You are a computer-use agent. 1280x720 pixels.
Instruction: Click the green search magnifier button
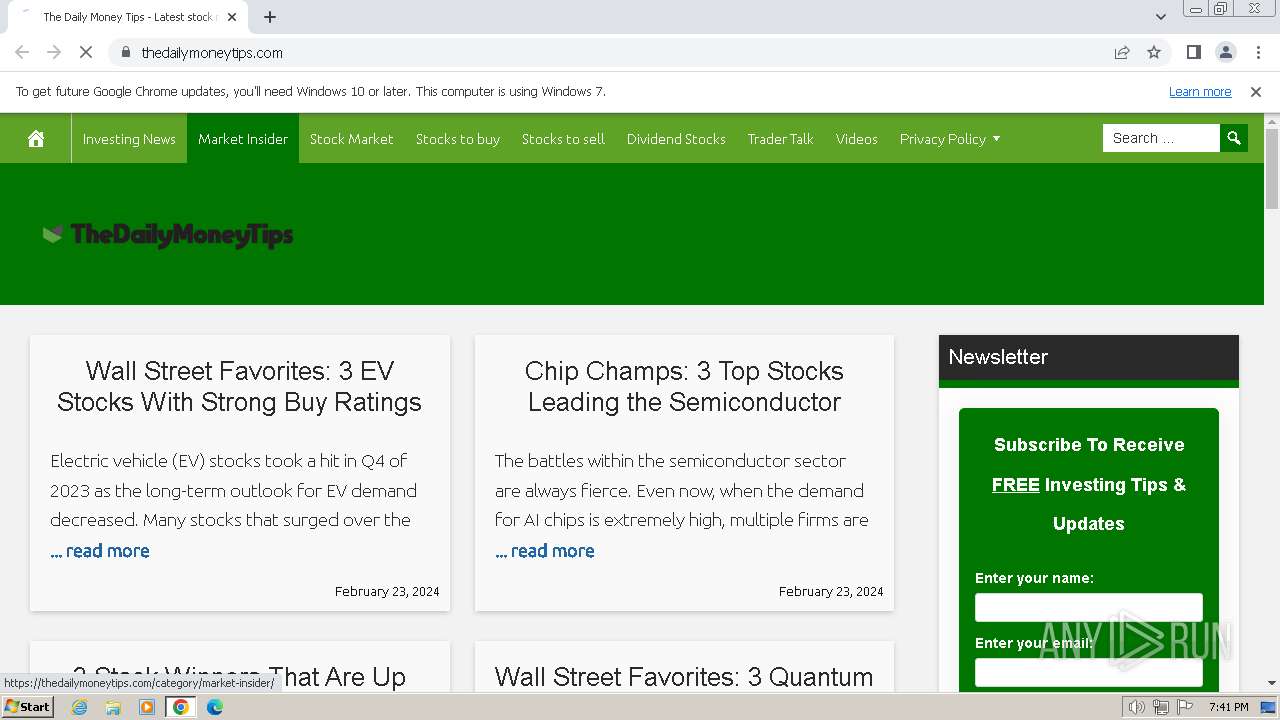pyautogui.click(x=1234, y=138)
